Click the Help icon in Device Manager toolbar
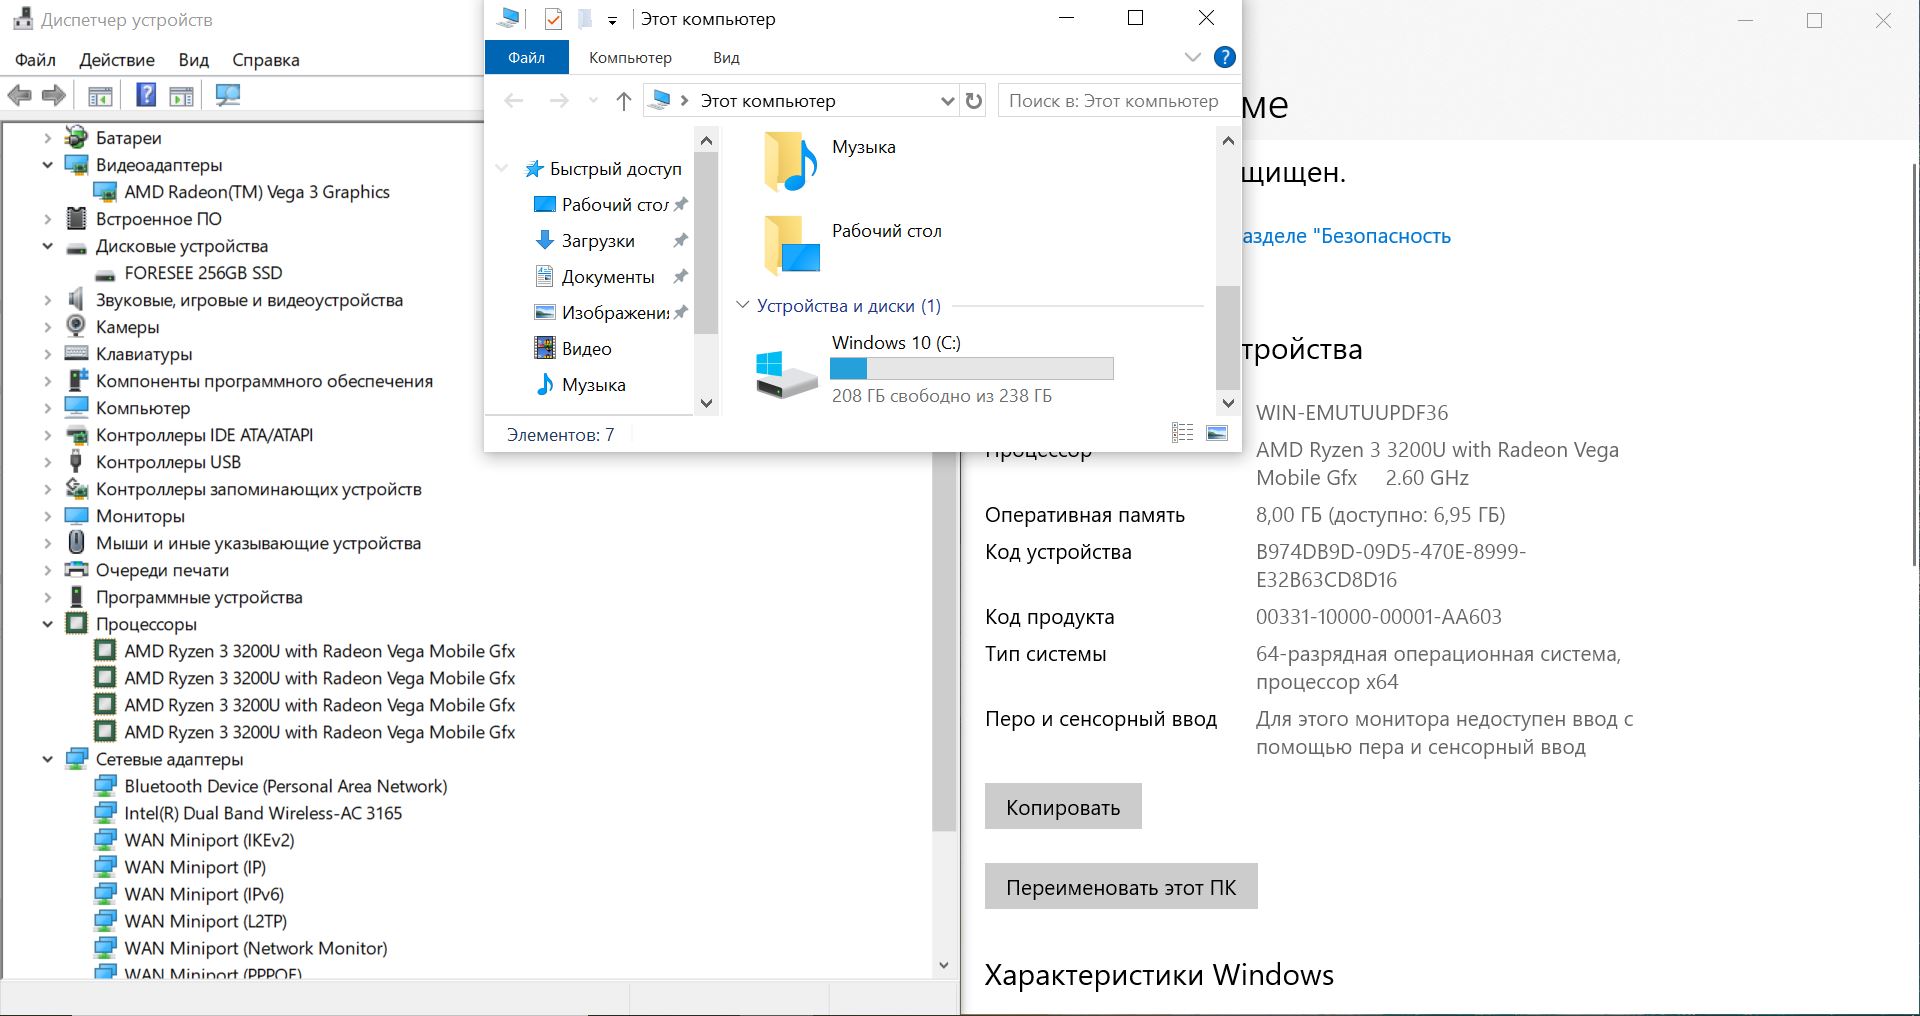 coord(146,95)
